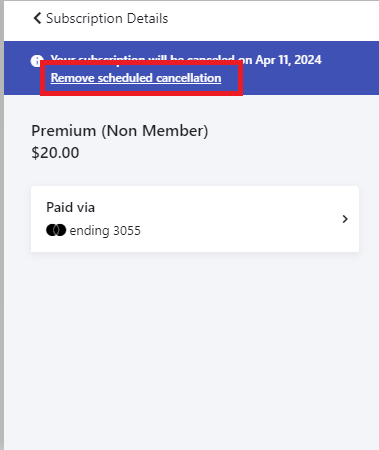The width and height of the screenshot is (379, 450).
Task: Click the Apr 11, 2024 cancellation date
Action: coord(288,60)
